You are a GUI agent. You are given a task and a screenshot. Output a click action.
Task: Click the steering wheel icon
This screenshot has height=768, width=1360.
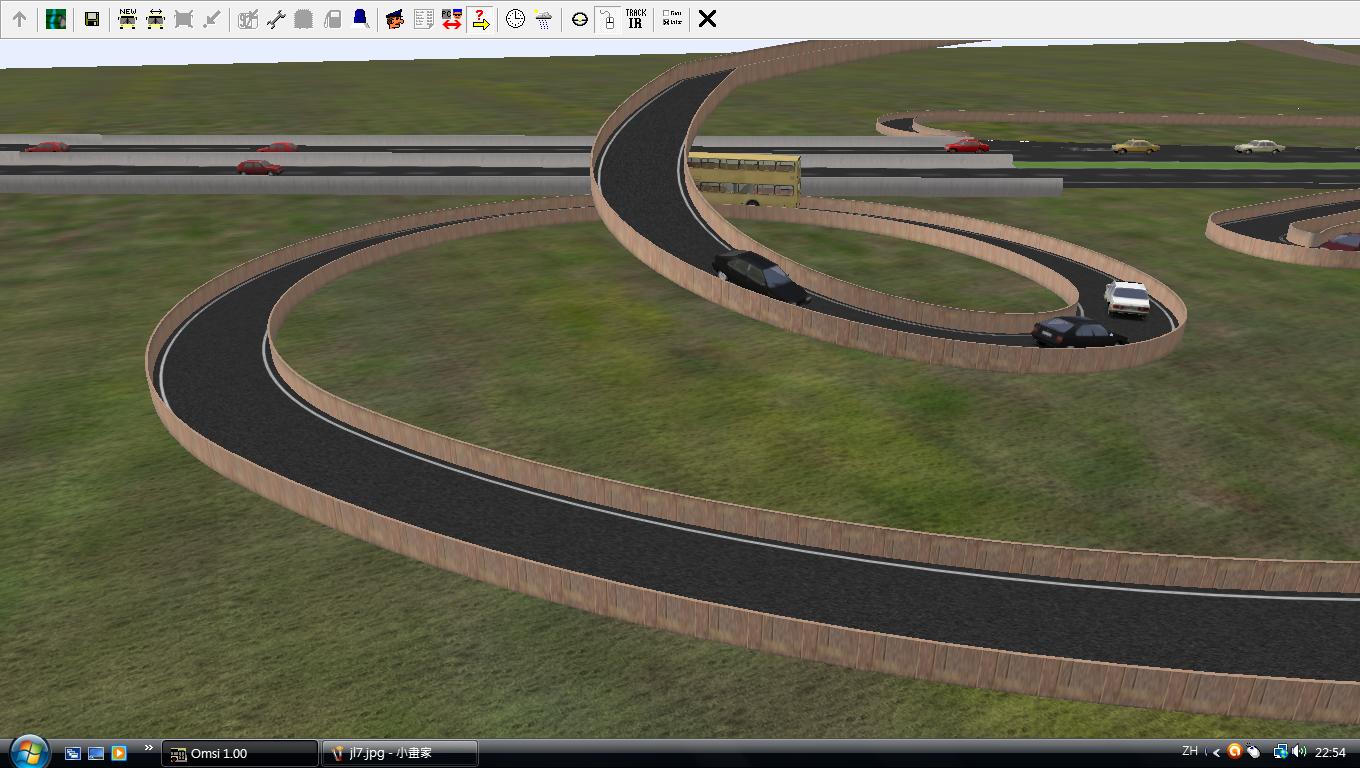579,19
